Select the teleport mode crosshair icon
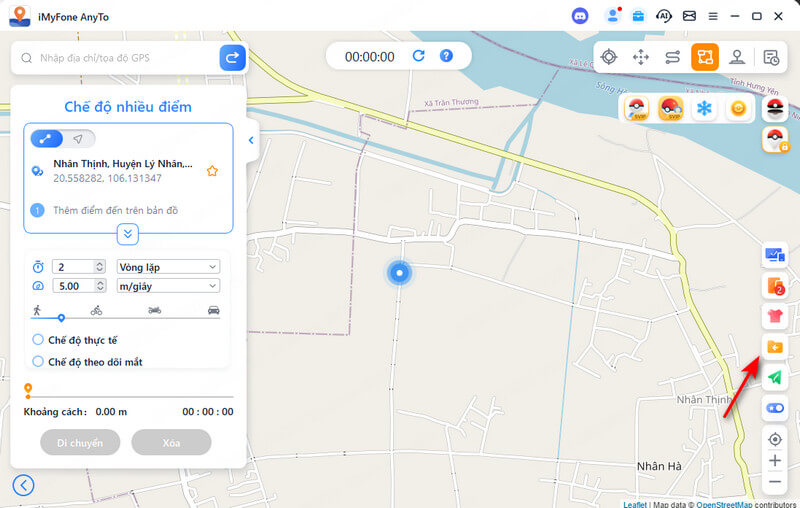The width and height of the screenshot is (800, 508). 609,57
